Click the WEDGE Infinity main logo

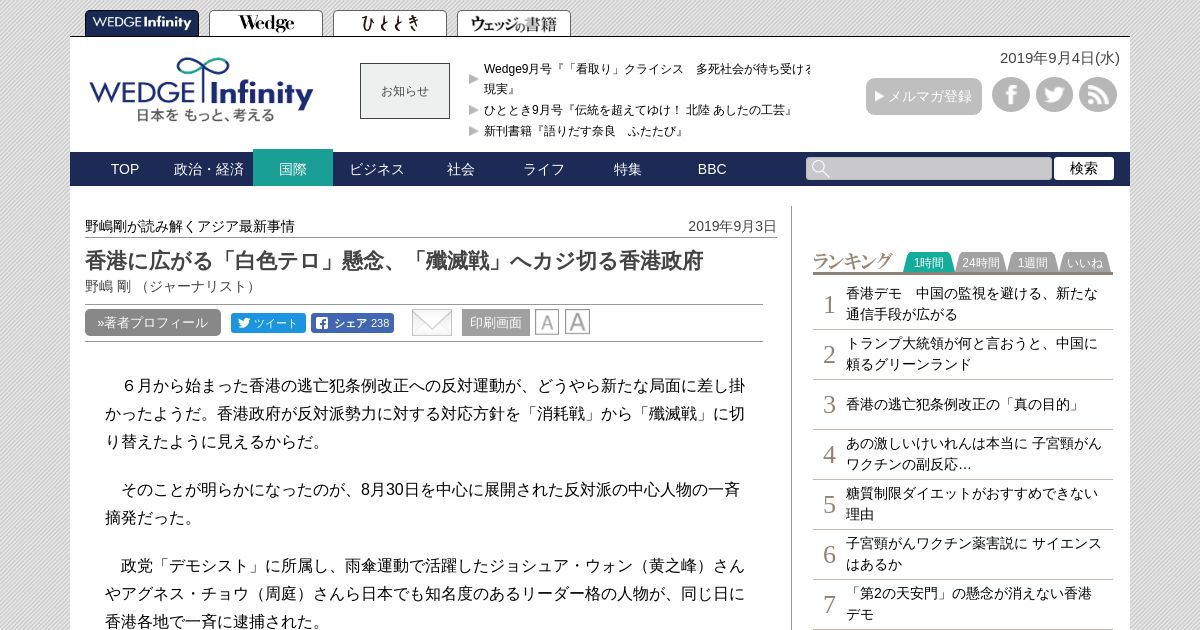pos(202,90)
